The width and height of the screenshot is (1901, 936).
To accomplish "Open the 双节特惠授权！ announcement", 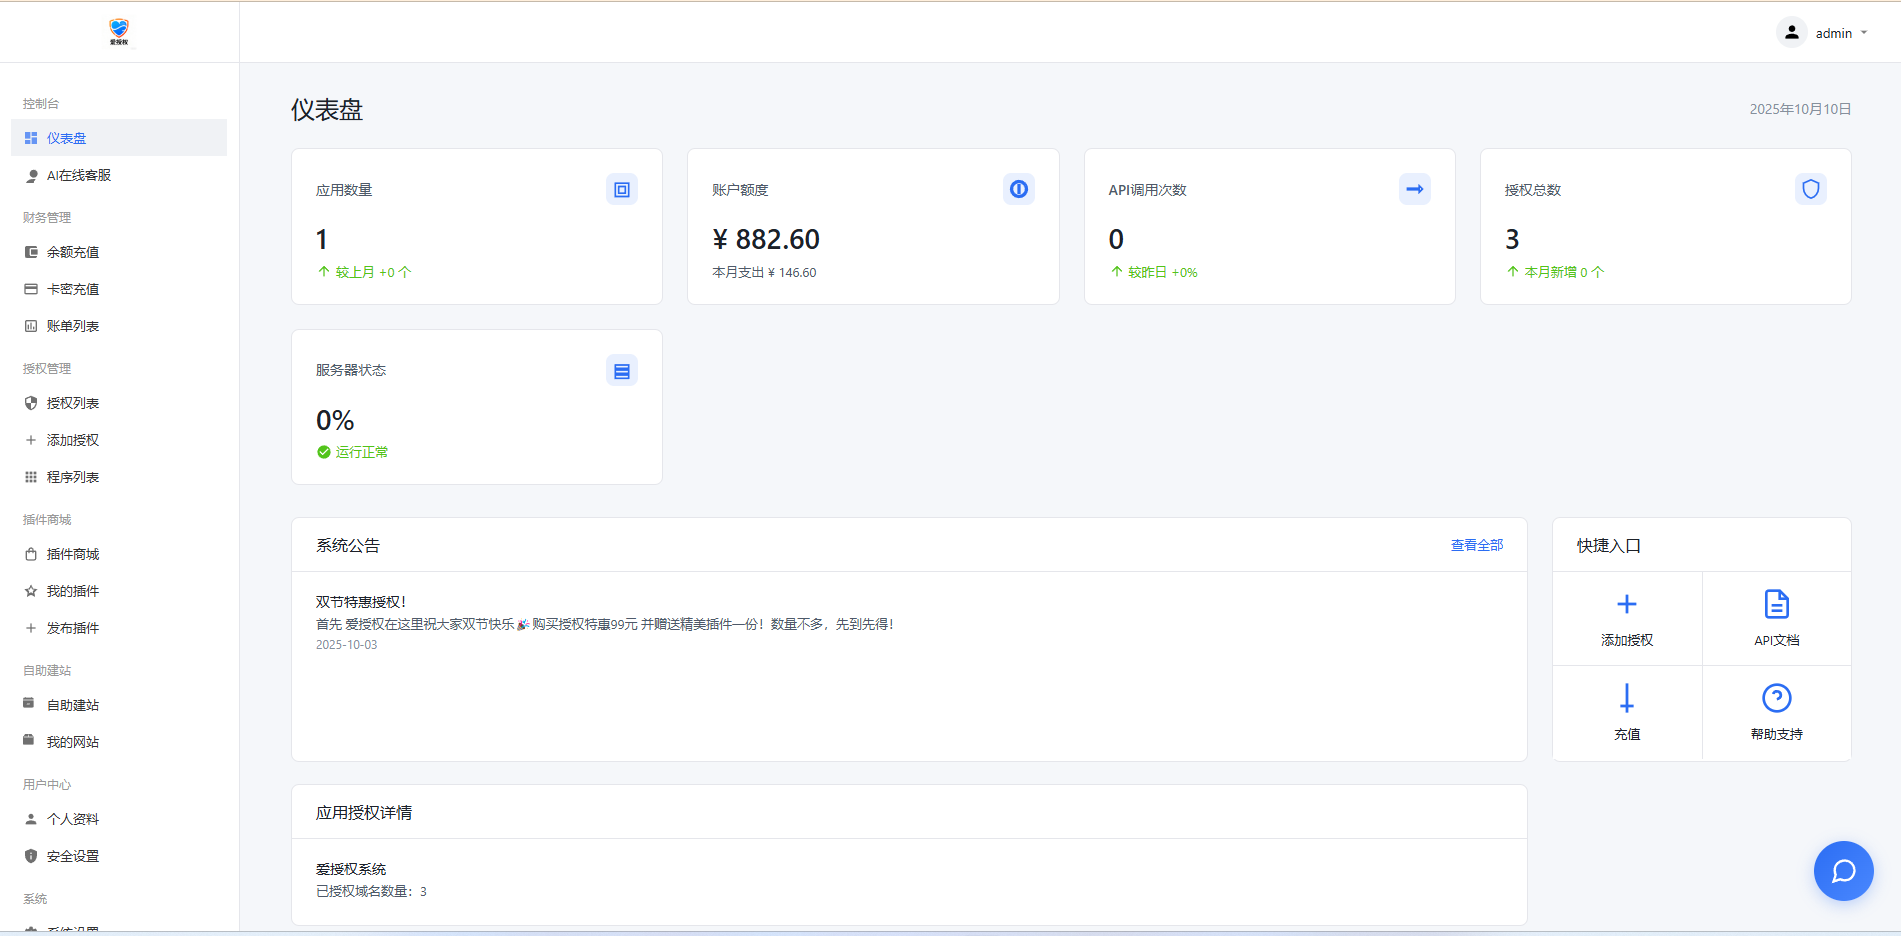I will click(x=361, y=602).
